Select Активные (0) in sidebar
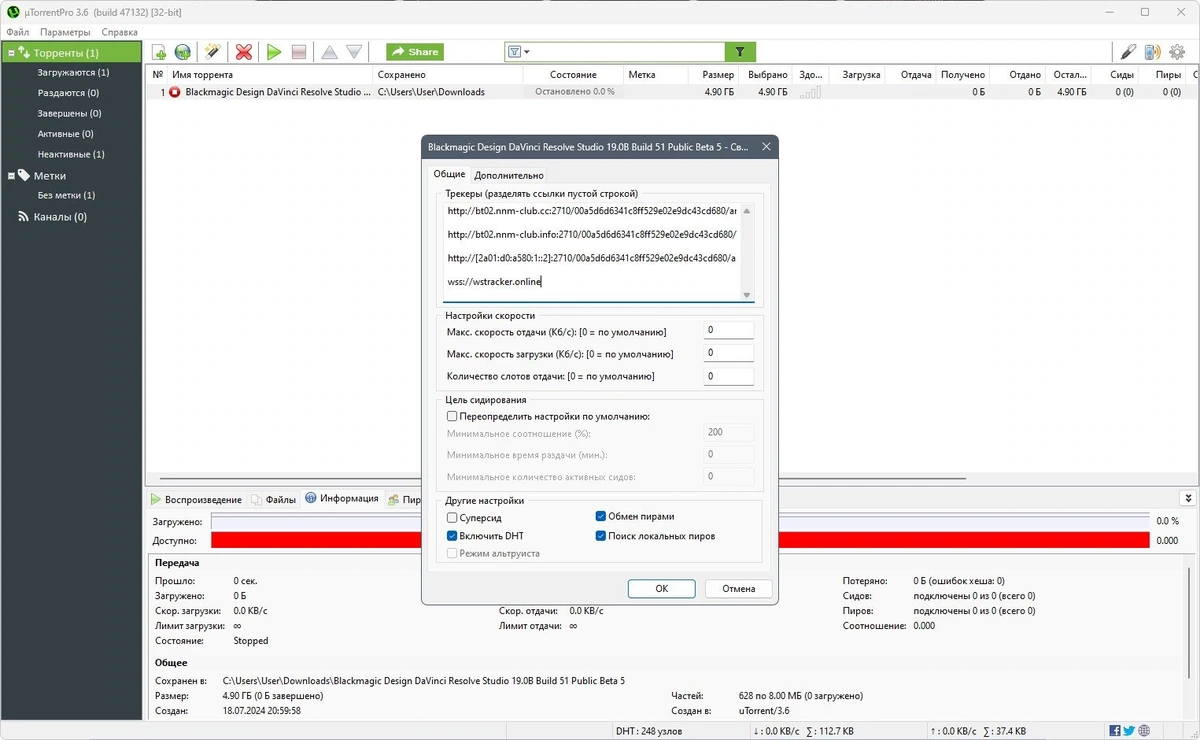The height and width of the screenshot is (740, 1200). coord(65,134)
